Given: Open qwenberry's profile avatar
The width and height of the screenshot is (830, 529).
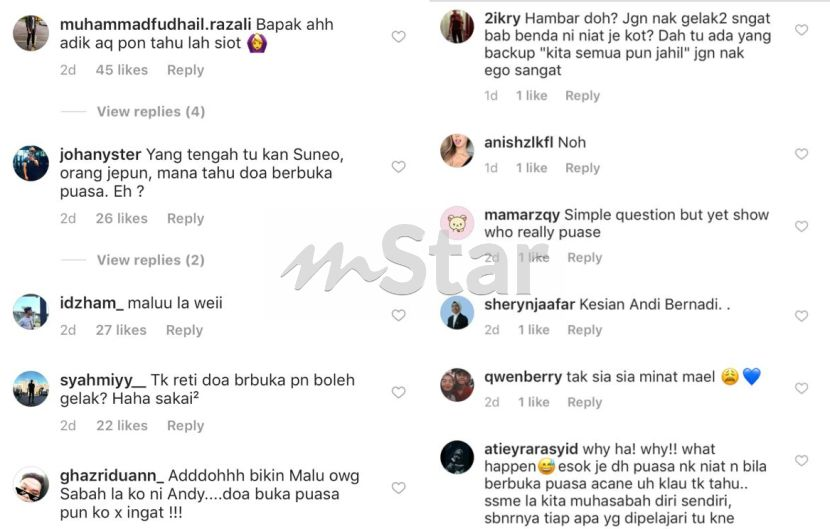Looking at the screenshot, I should click(457, 385).
